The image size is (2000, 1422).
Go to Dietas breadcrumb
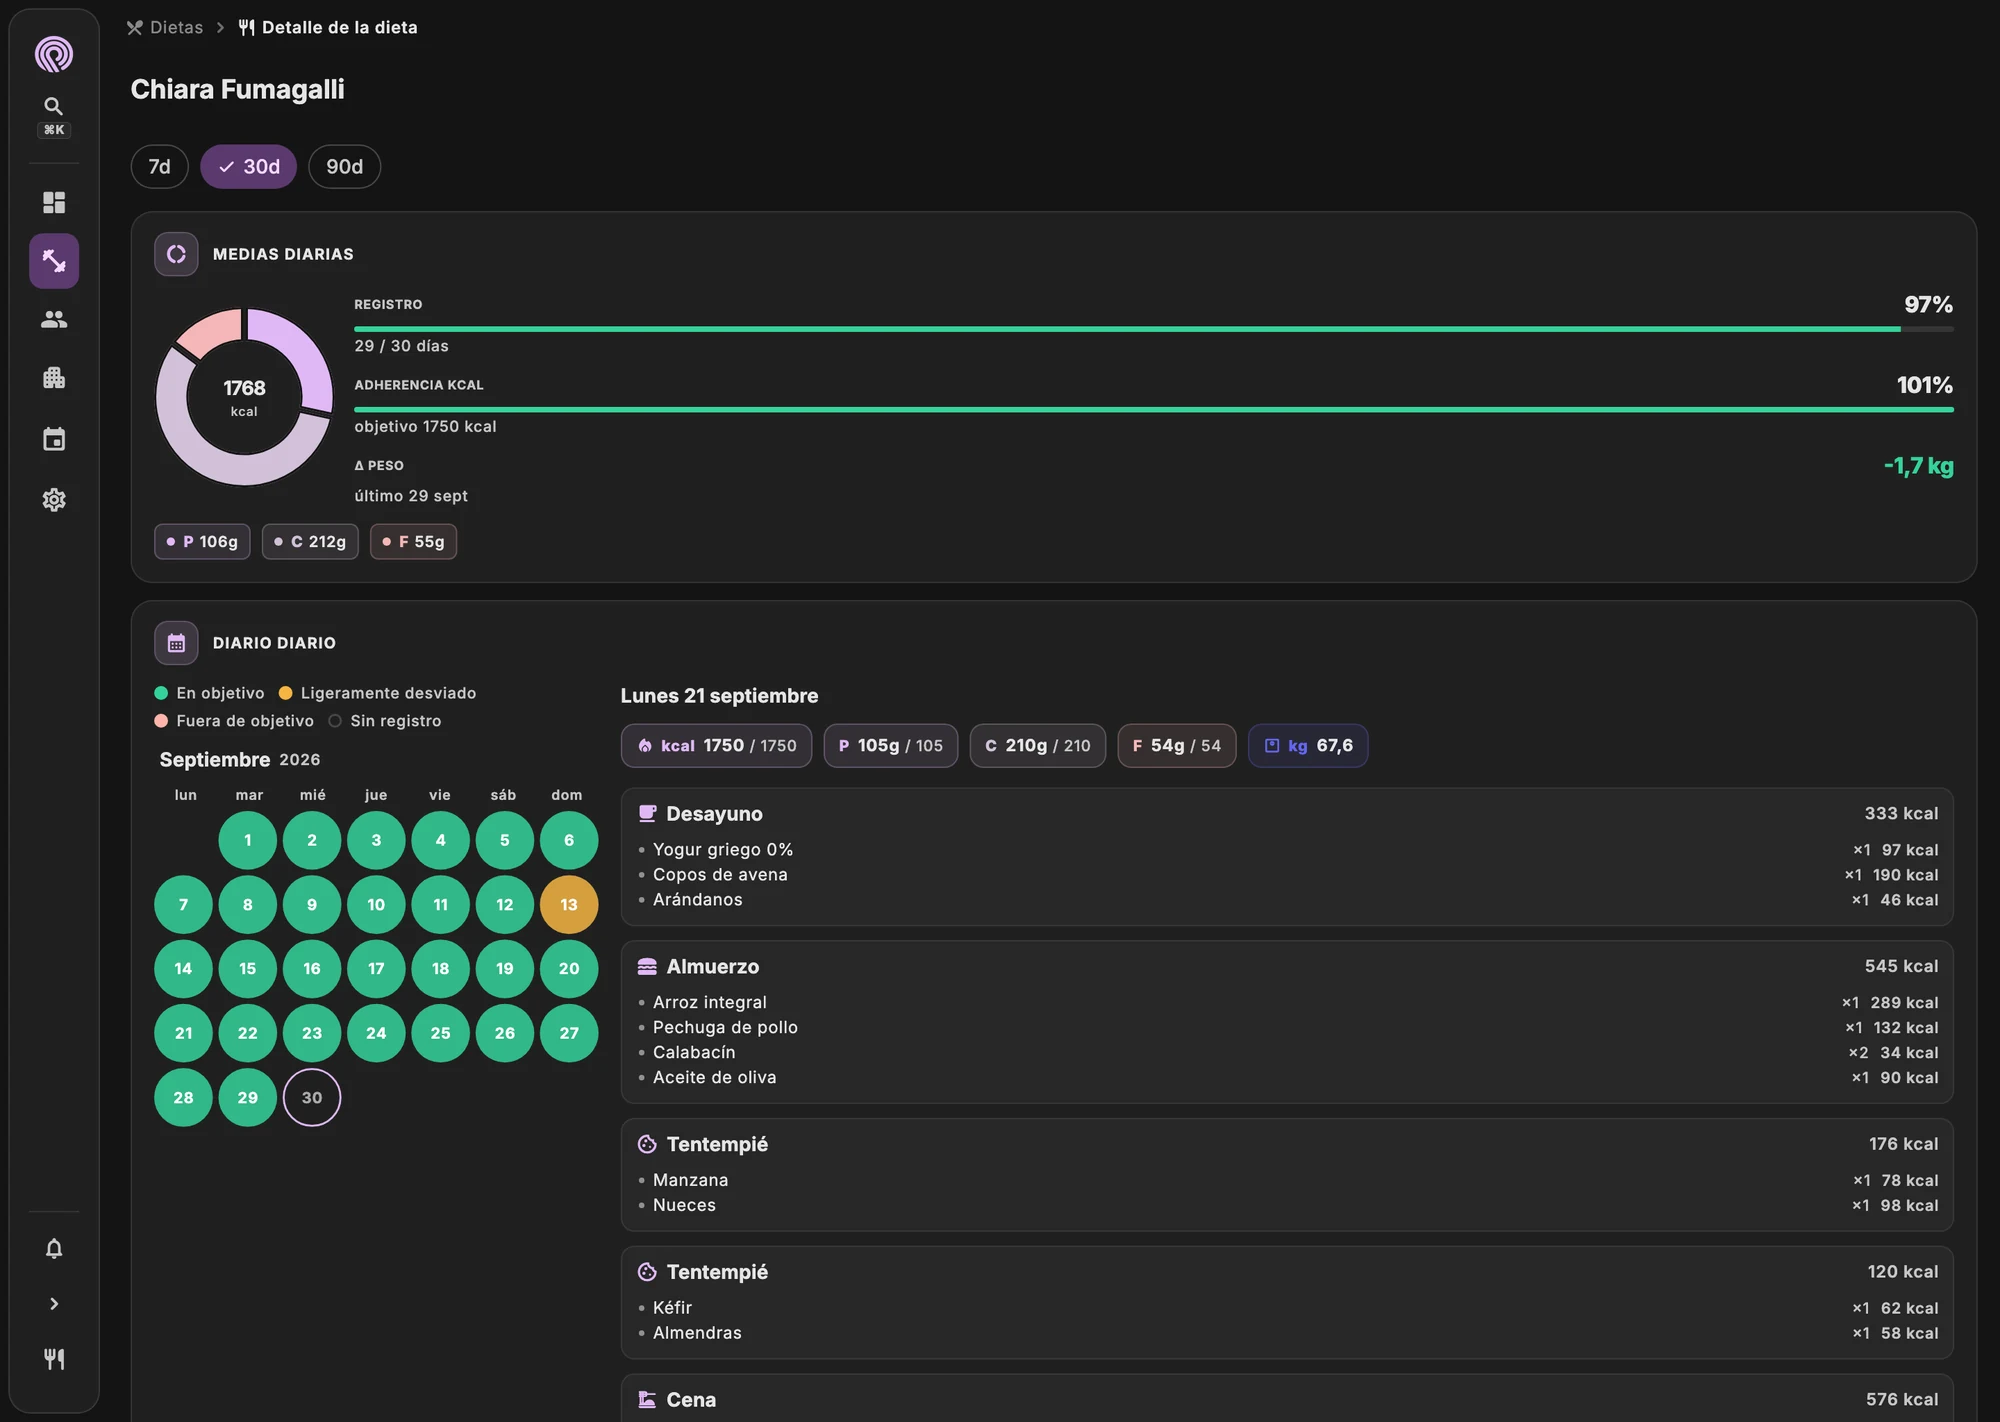pos(165,27)
